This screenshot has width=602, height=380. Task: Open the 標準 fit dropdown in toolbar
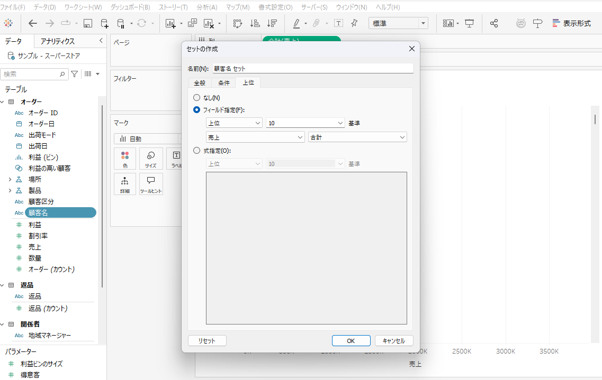(x=398, y=23)
